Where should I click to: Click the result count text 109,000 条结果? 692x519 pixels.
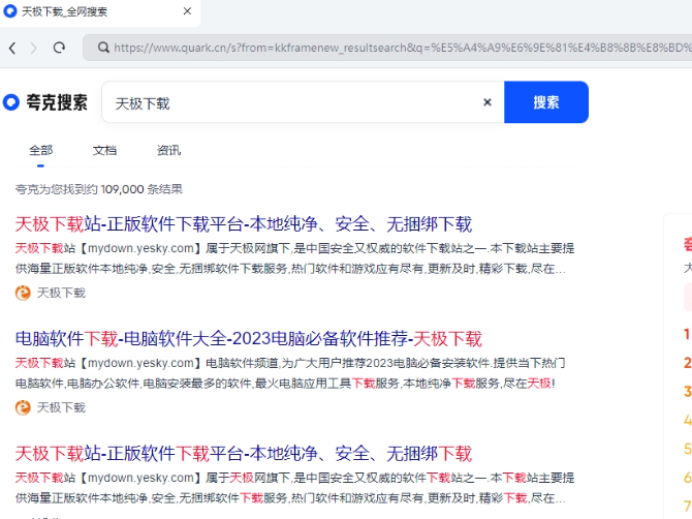tap(142, 189)
